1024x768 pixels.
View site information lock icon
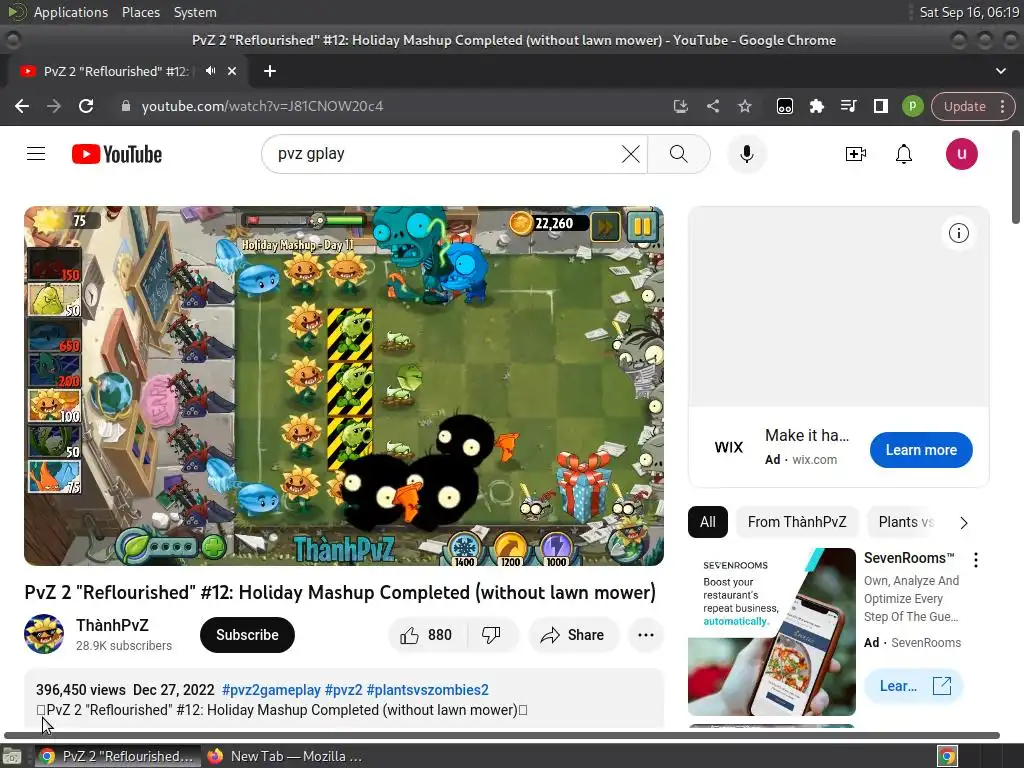click(x=126, y=106)
